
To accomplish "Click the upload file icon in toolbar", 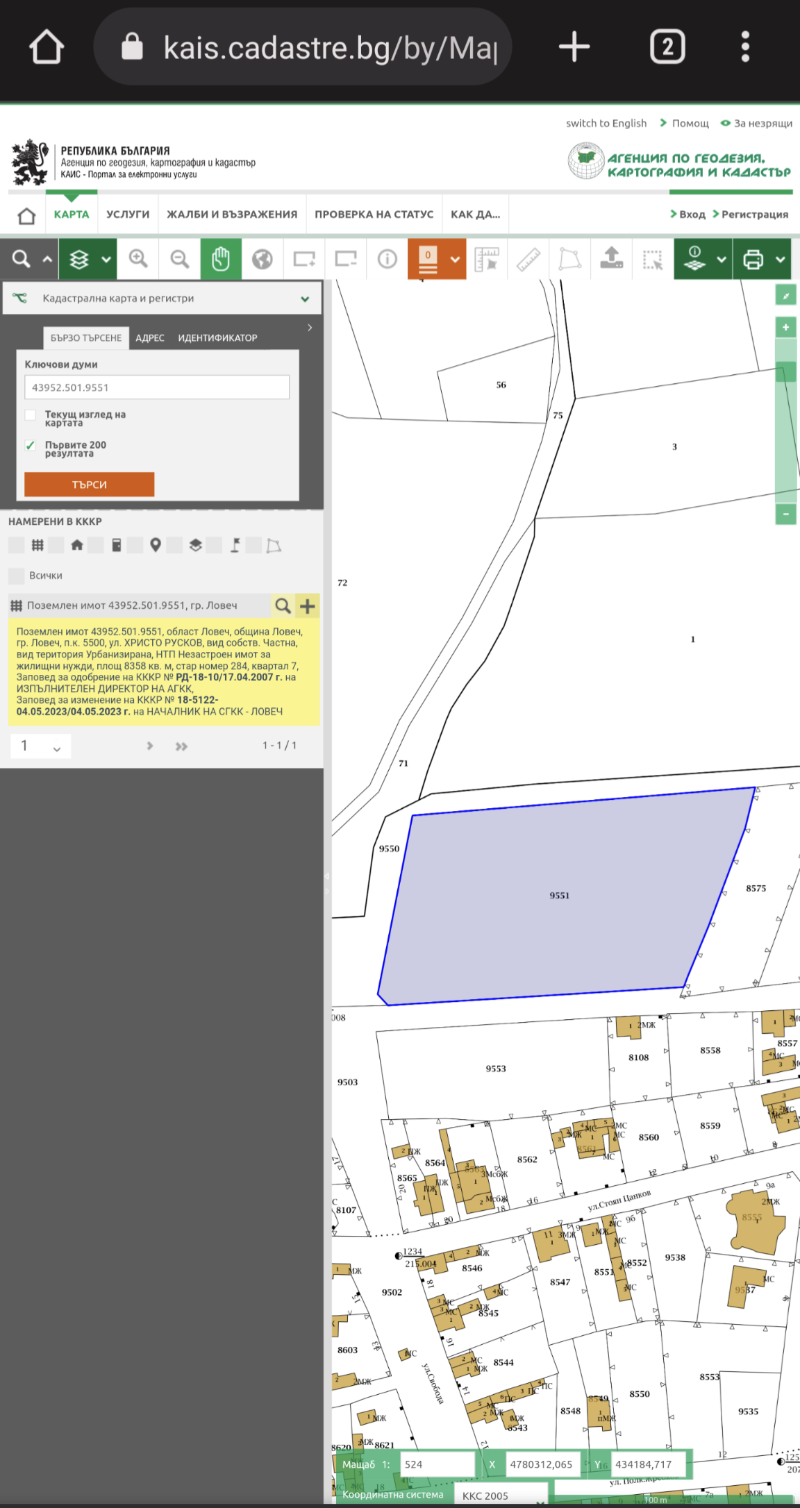I will [x=611, y=259].
